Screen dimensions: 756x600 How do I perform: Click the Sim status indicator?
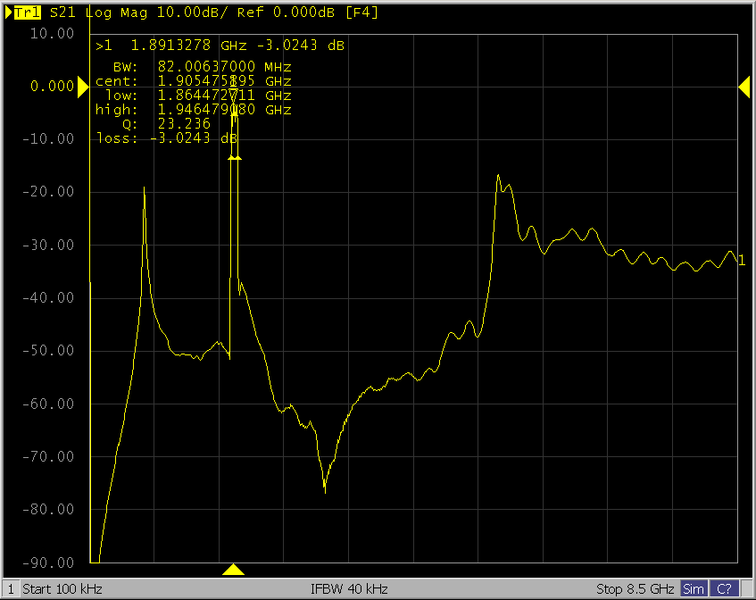694,588
